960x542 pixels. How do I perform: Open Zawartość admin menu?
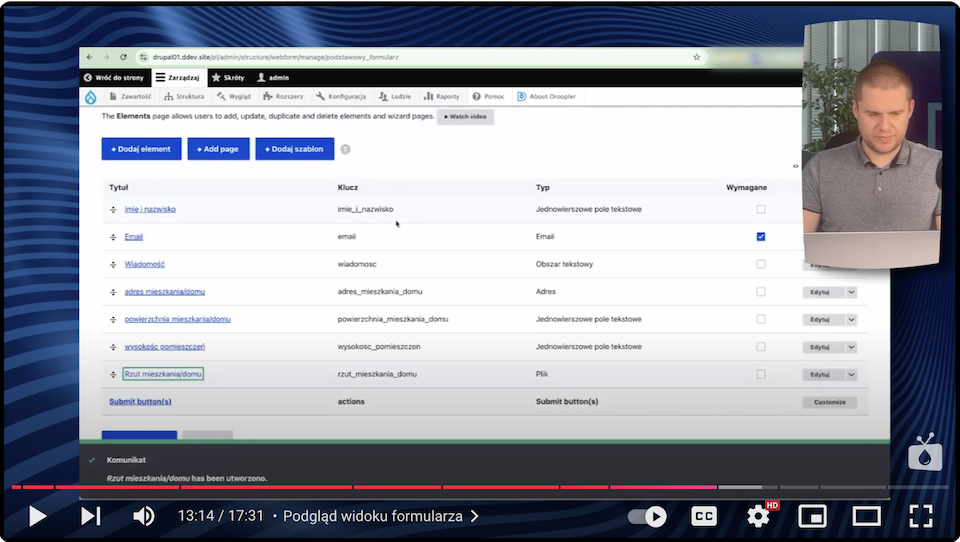point(130,97)
